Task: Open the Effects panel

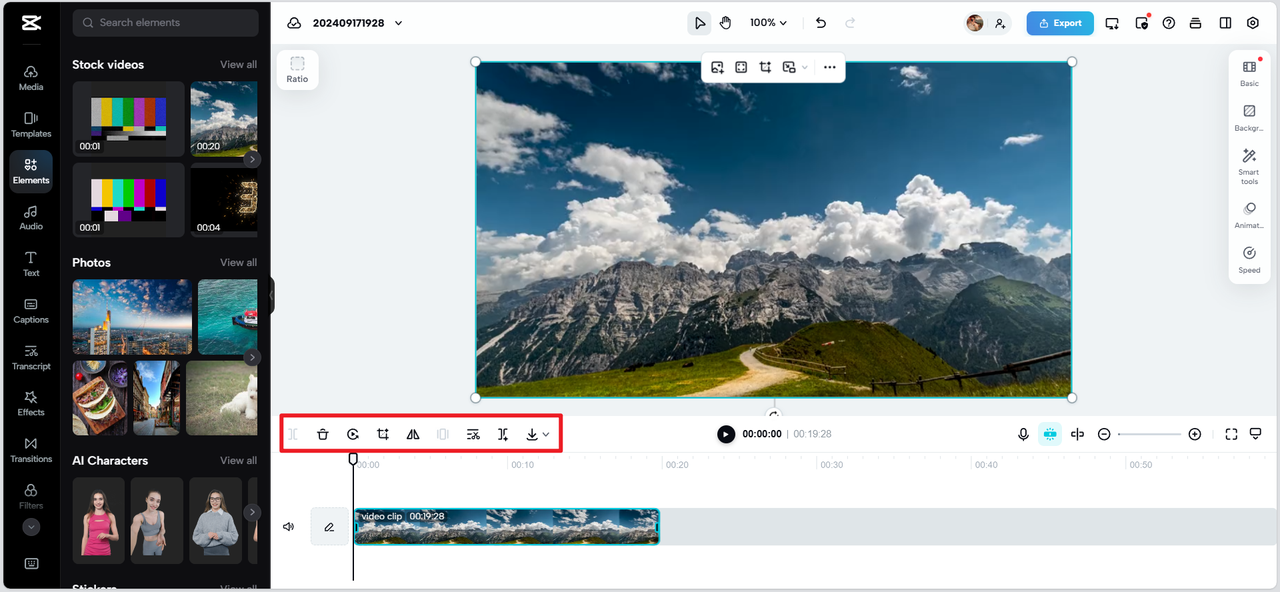Action: (31, 403)
